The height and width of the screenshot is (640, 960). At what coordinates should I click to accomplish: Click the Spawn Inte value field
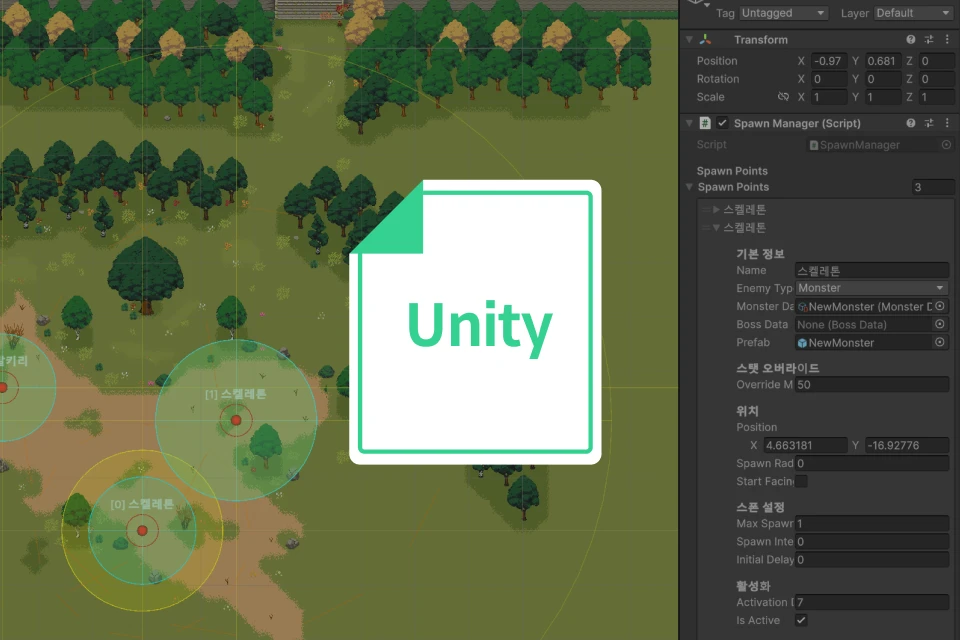(x=872, y=541)
